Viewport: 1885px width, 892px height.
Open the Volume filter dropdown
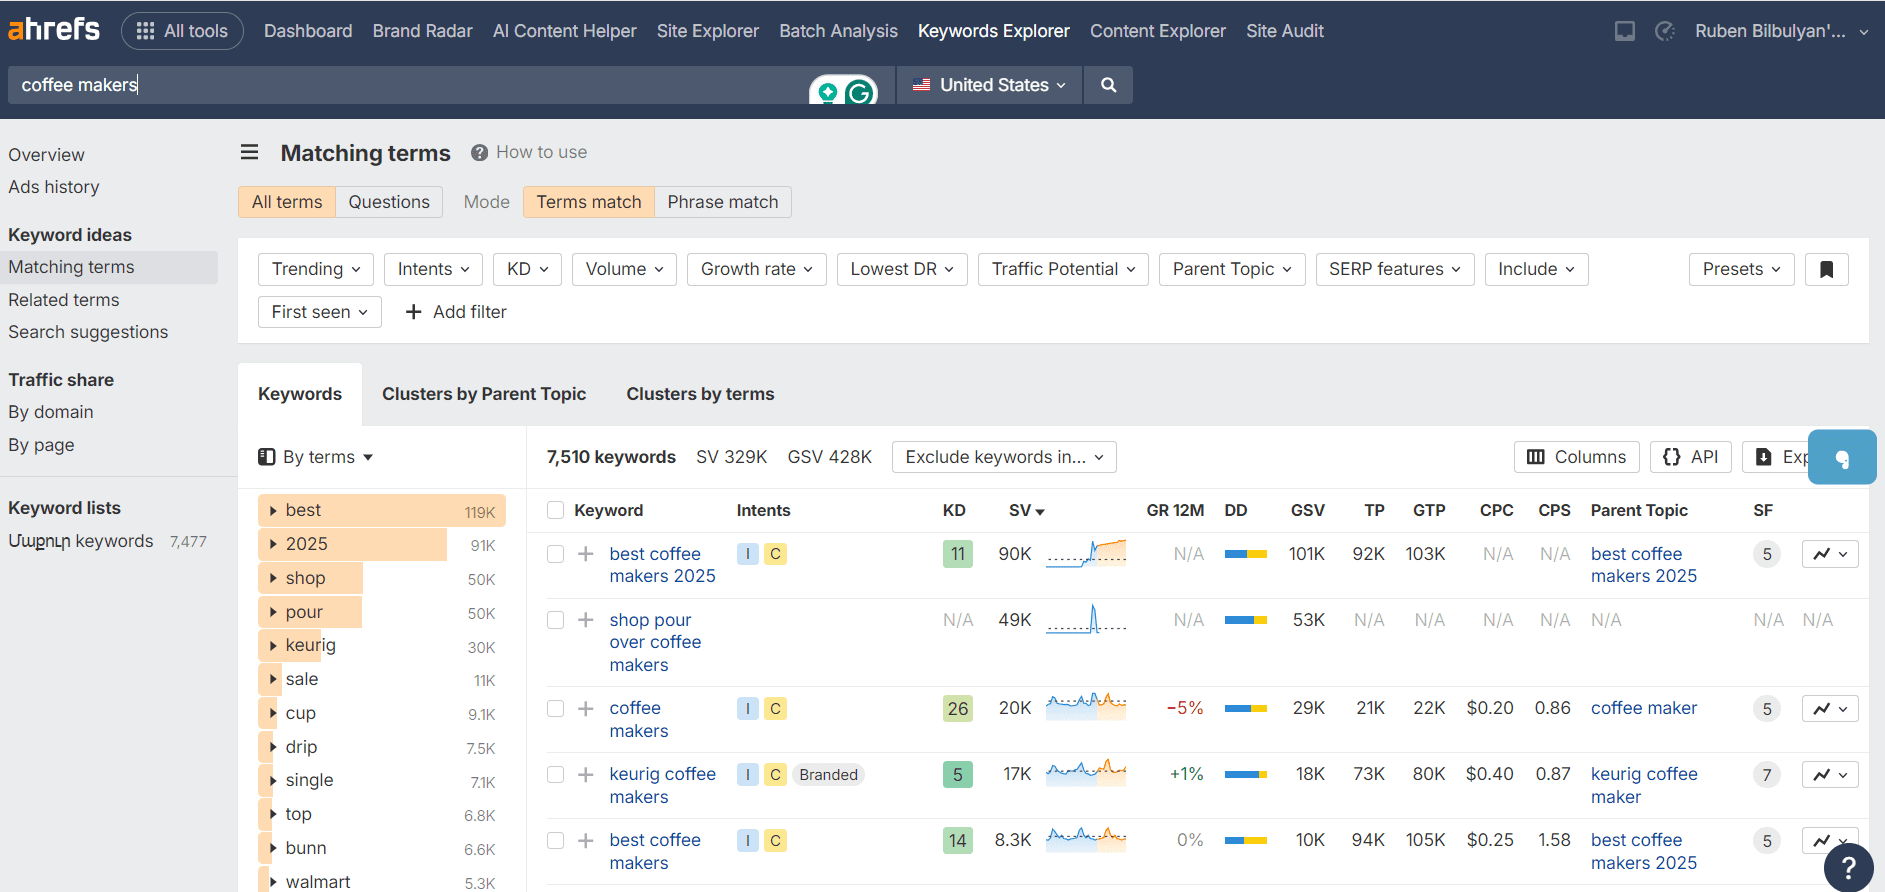pyautogui.click(x=624, y=269)
